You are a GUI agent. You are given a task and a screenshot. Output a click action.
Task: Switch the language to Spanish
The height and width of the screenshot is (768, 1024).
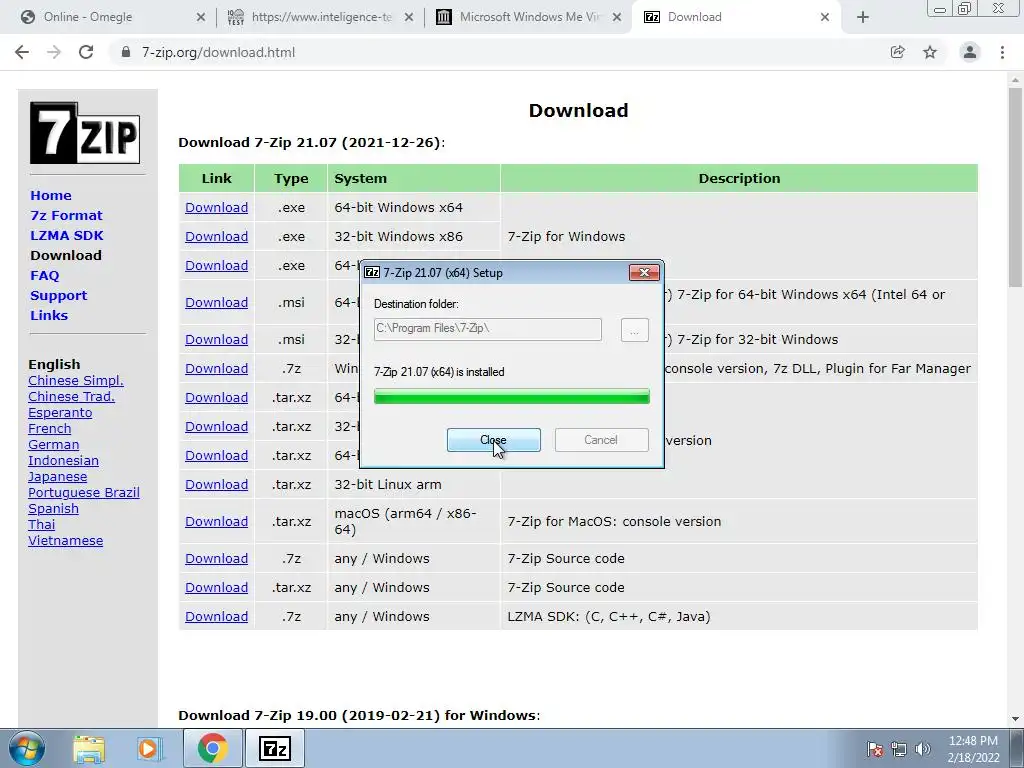point(54,509)
